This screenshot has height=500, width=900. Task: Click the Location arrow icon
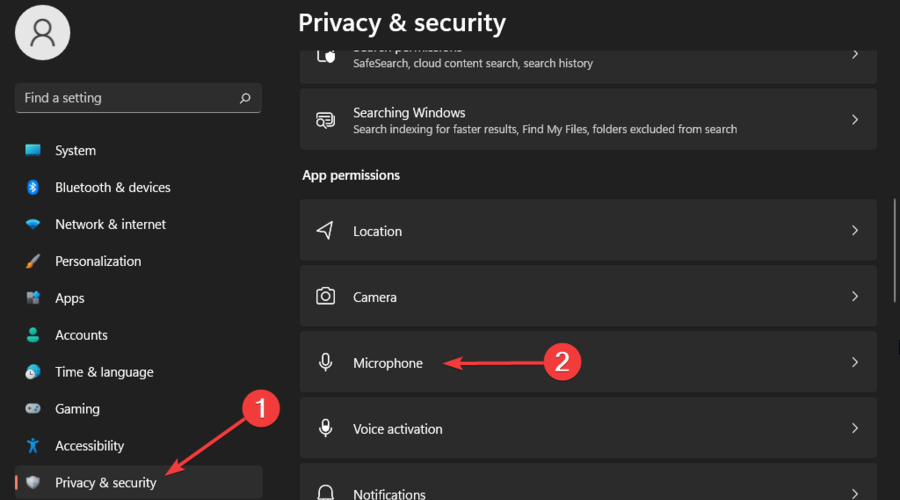click(325, 231)
